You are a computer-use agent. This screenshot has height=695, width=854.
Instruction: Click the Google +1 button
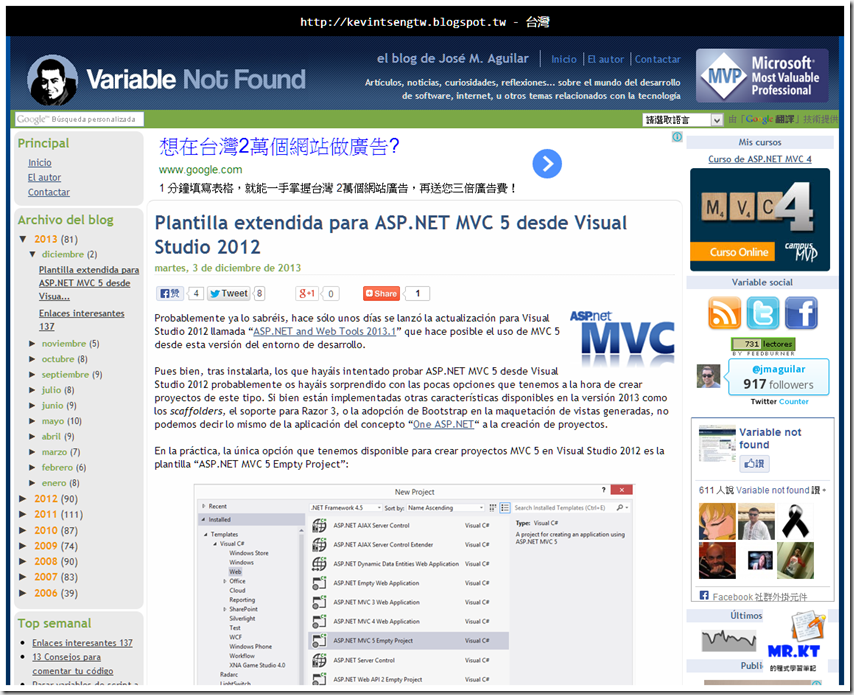(x=307, y=294)
